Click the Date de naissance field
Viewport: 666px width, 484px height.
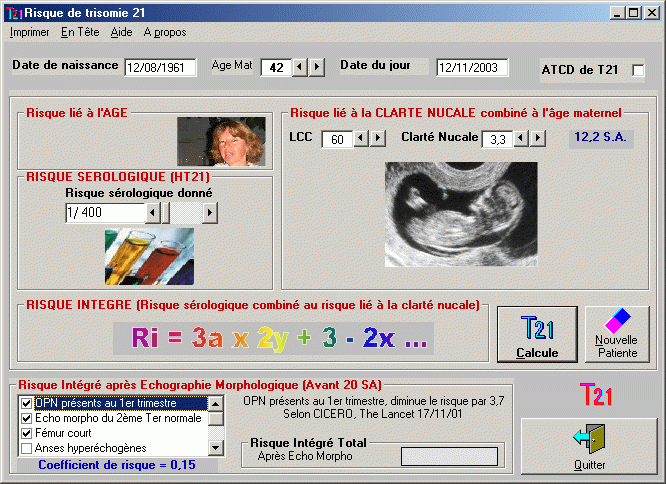pyautogui.click(x=161, y=68)
